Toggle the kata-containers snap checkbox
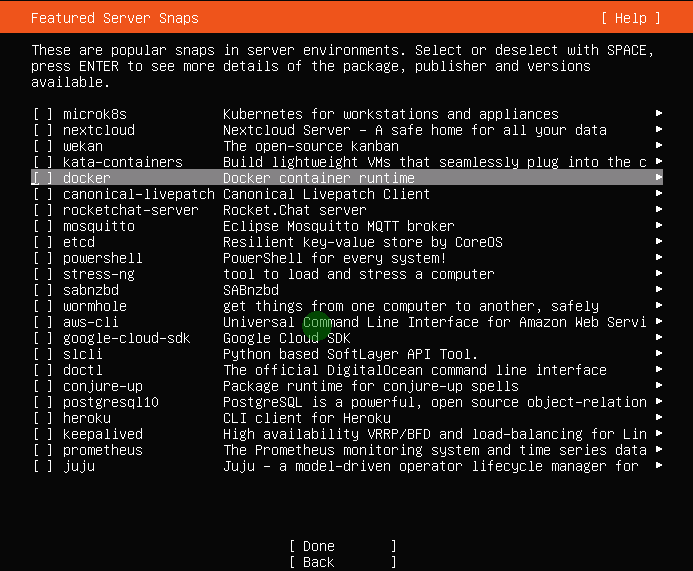Screen dimensions: 693x571 pos(43,162)
